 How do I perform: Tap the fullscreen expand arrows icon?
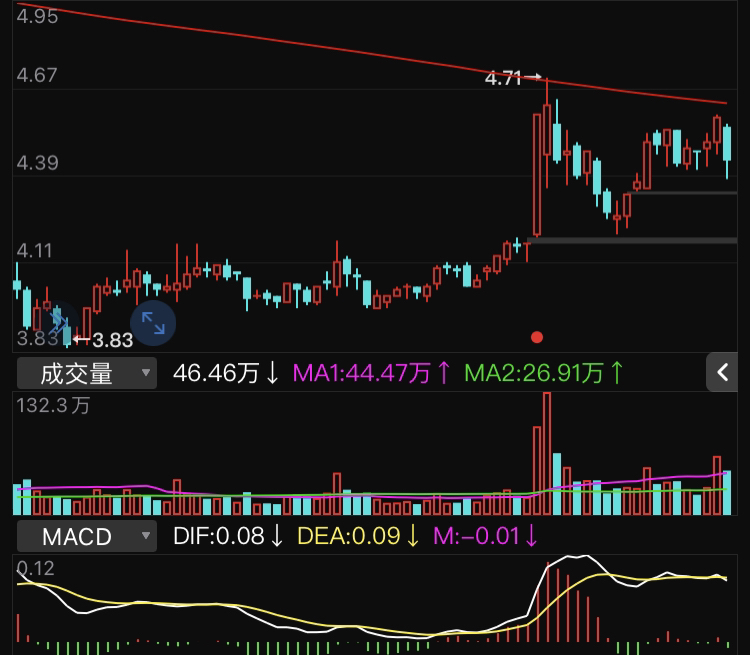153,323
